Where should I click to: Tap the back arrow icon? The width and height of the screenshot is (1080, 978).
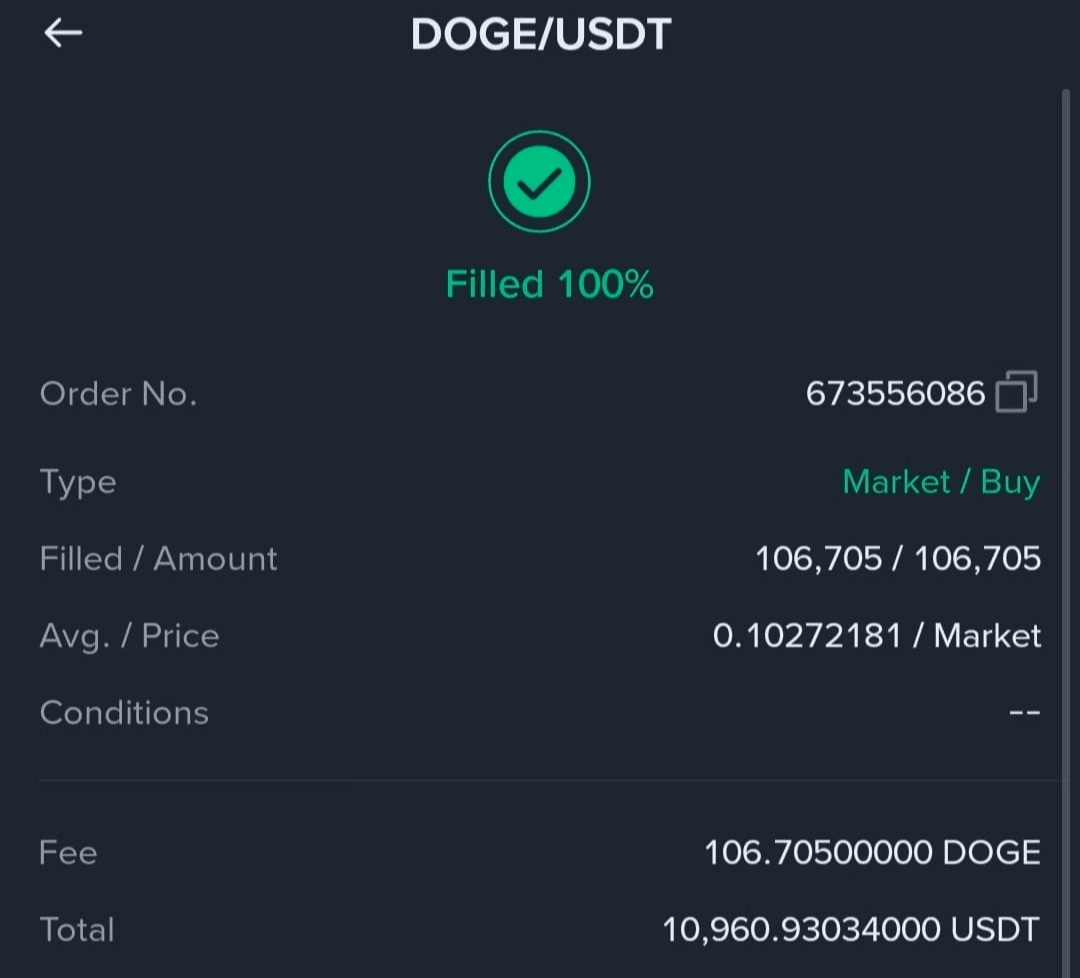pos(62,33)
